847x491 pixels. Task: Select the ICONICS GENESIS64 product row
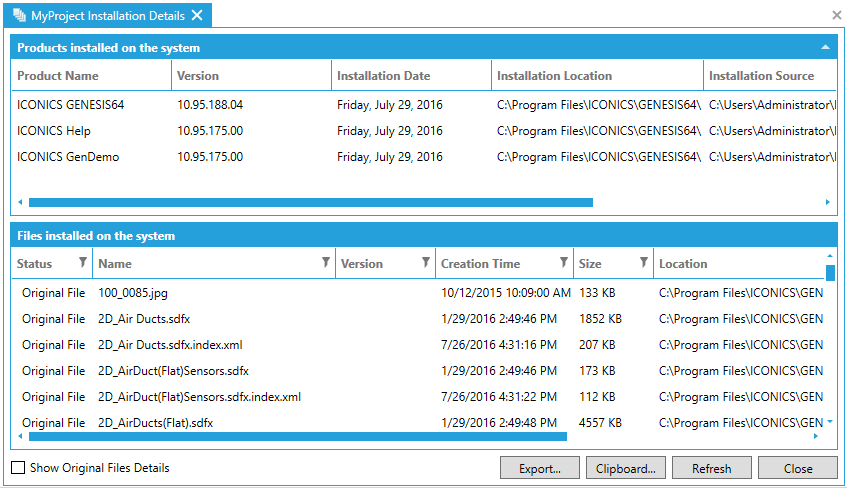coord(70,104)
